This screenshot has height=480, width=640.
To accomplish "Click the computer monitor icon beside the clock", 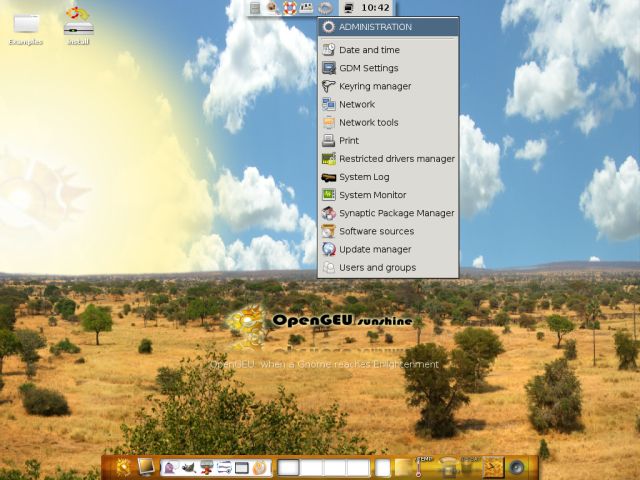I will [x=349, y=8].
